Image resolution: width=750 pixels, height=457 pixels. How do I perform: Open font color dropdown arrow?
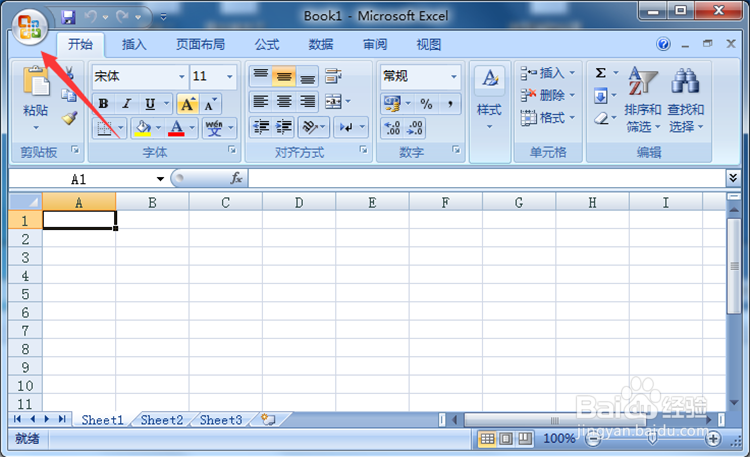click(192, 128)
